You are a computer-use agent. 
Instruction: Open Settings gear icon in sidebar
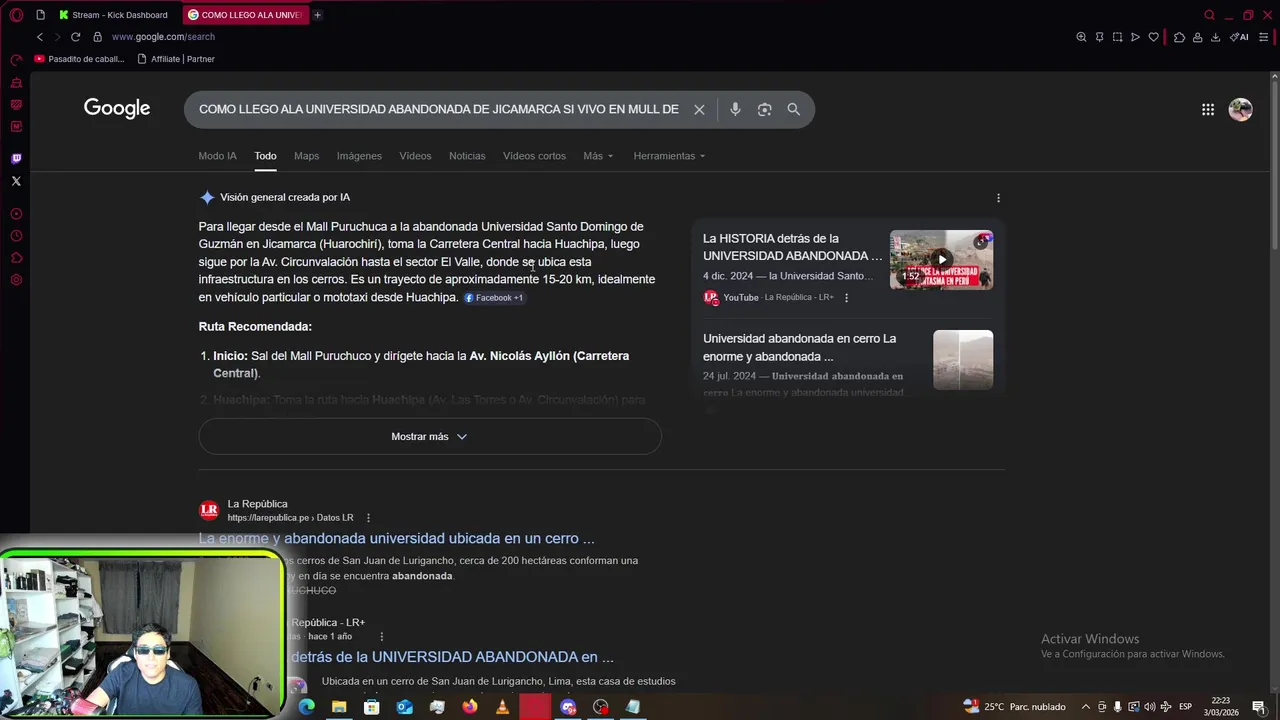pos(16,280)
